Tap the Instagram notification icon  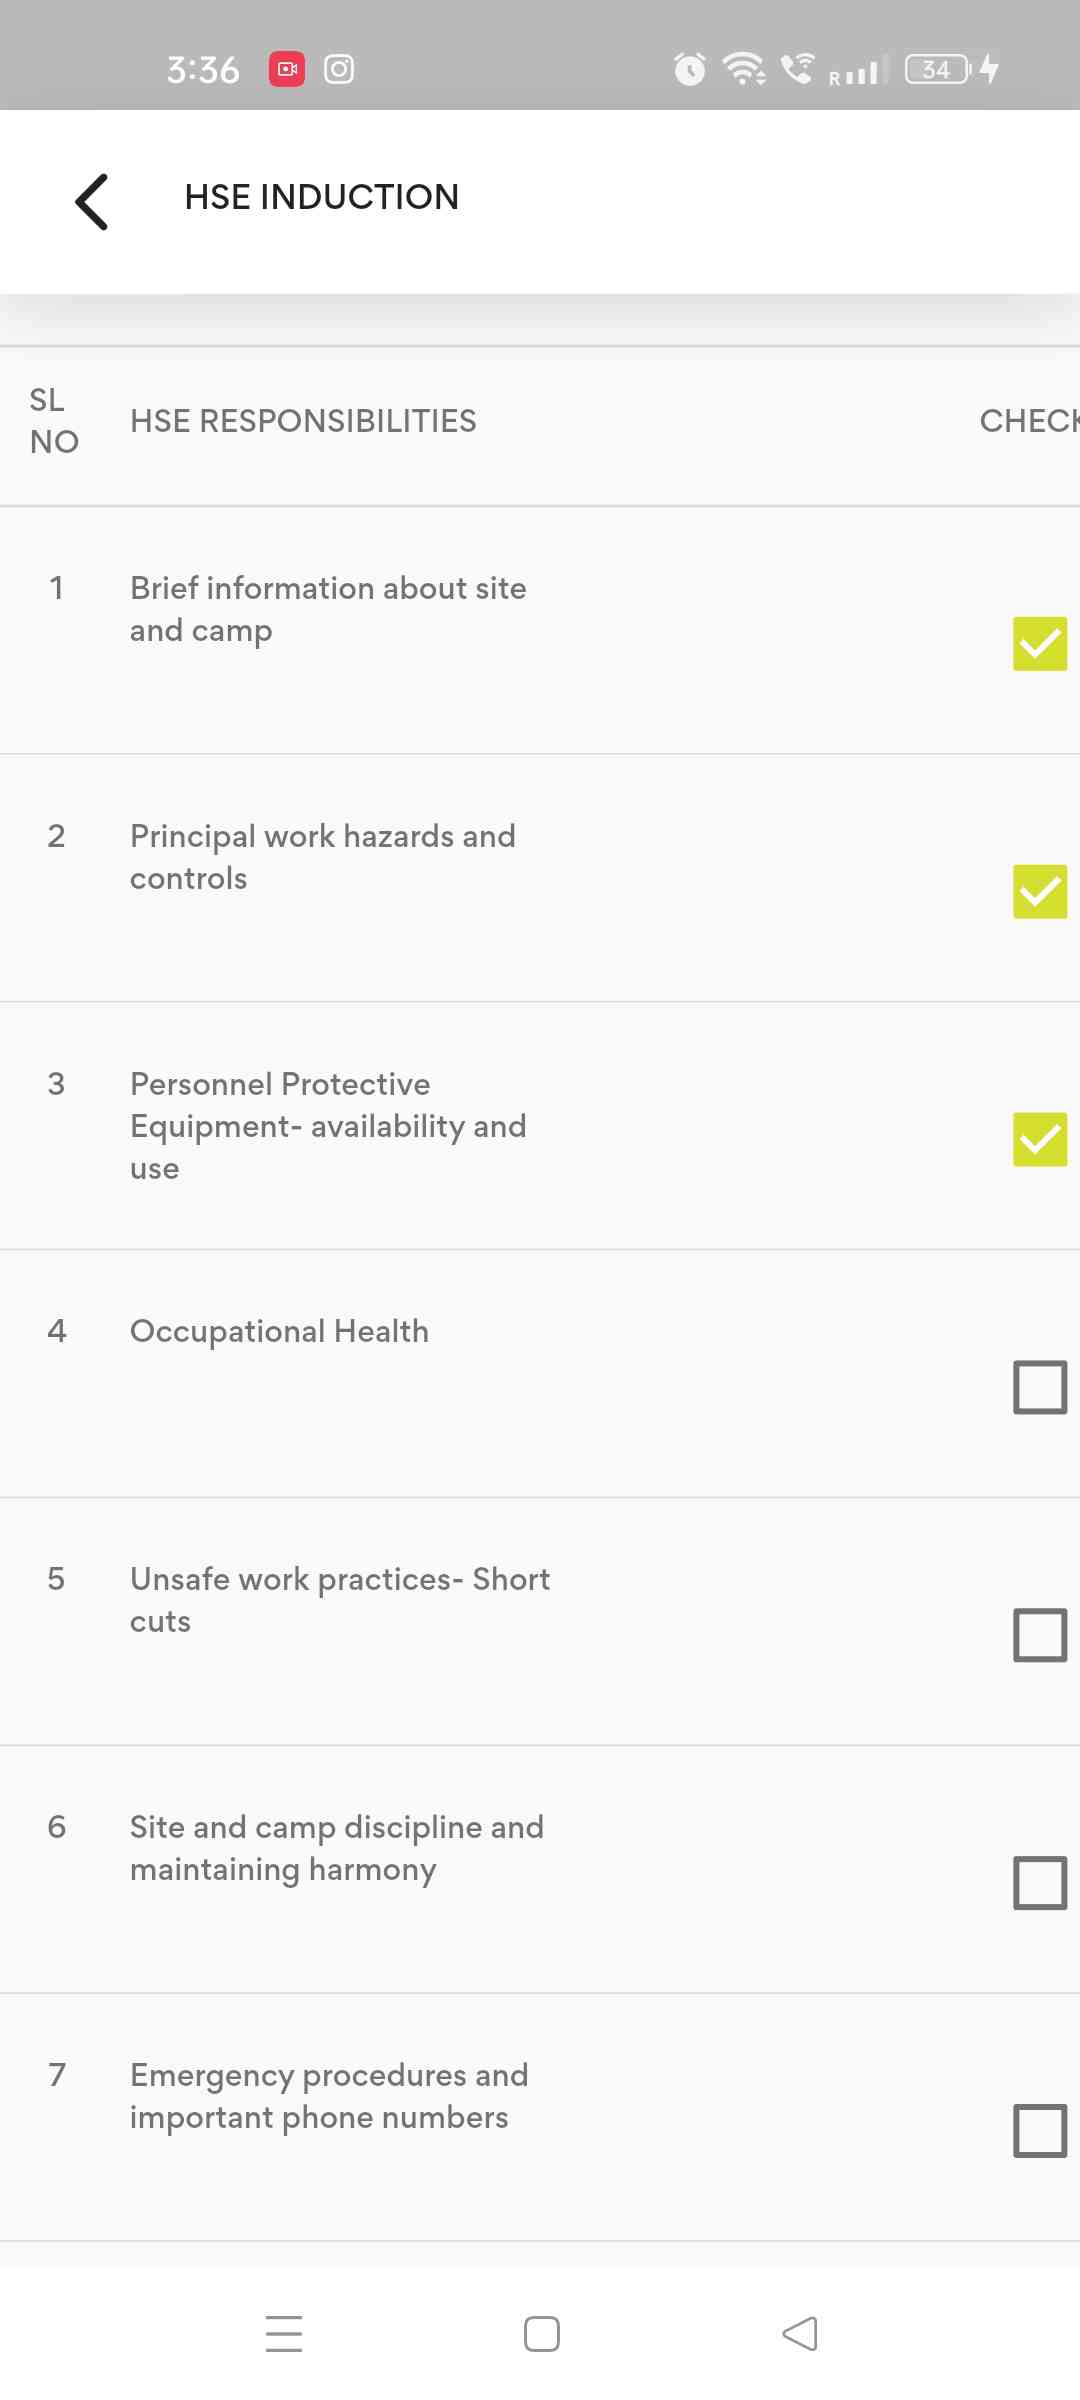(x=339, y=69)
